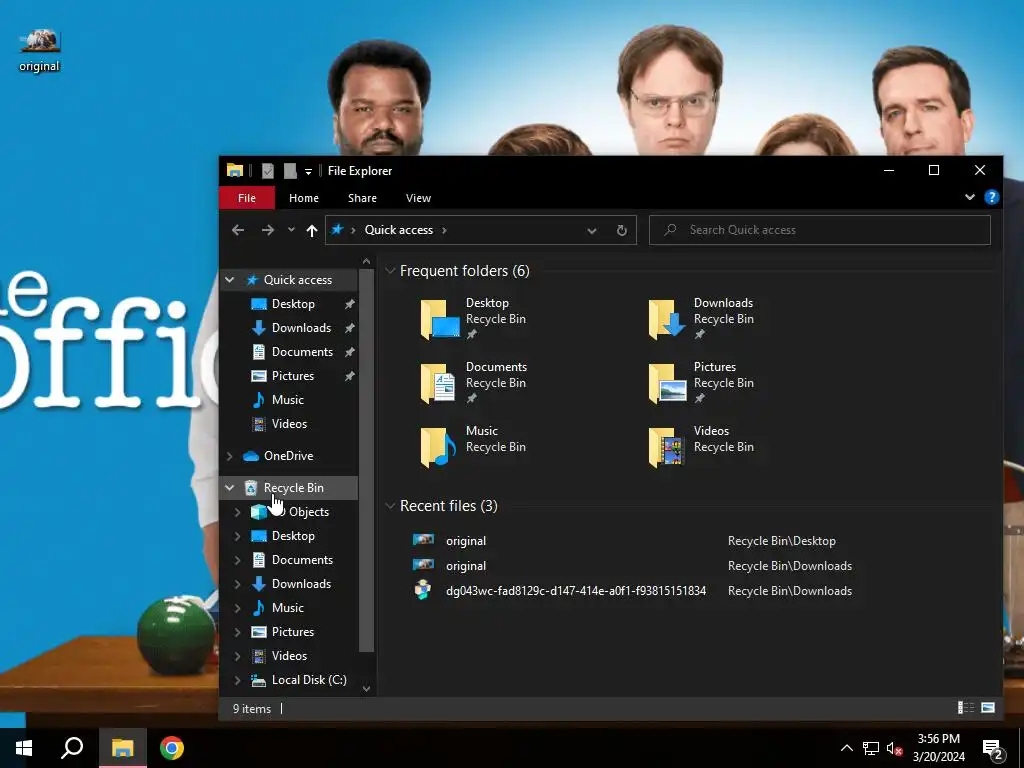Select the Videos frequent folder icon
This screenshot has height=768, width=1024.
pyautogui.click(x=667, y=447)
